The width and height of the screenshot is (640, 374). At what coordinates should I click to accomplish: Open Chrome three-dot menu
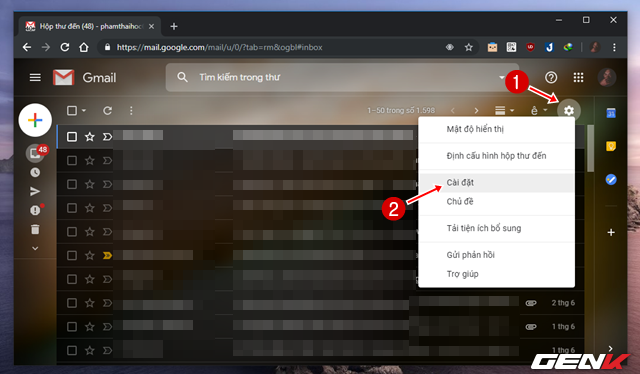click(614, 47)
